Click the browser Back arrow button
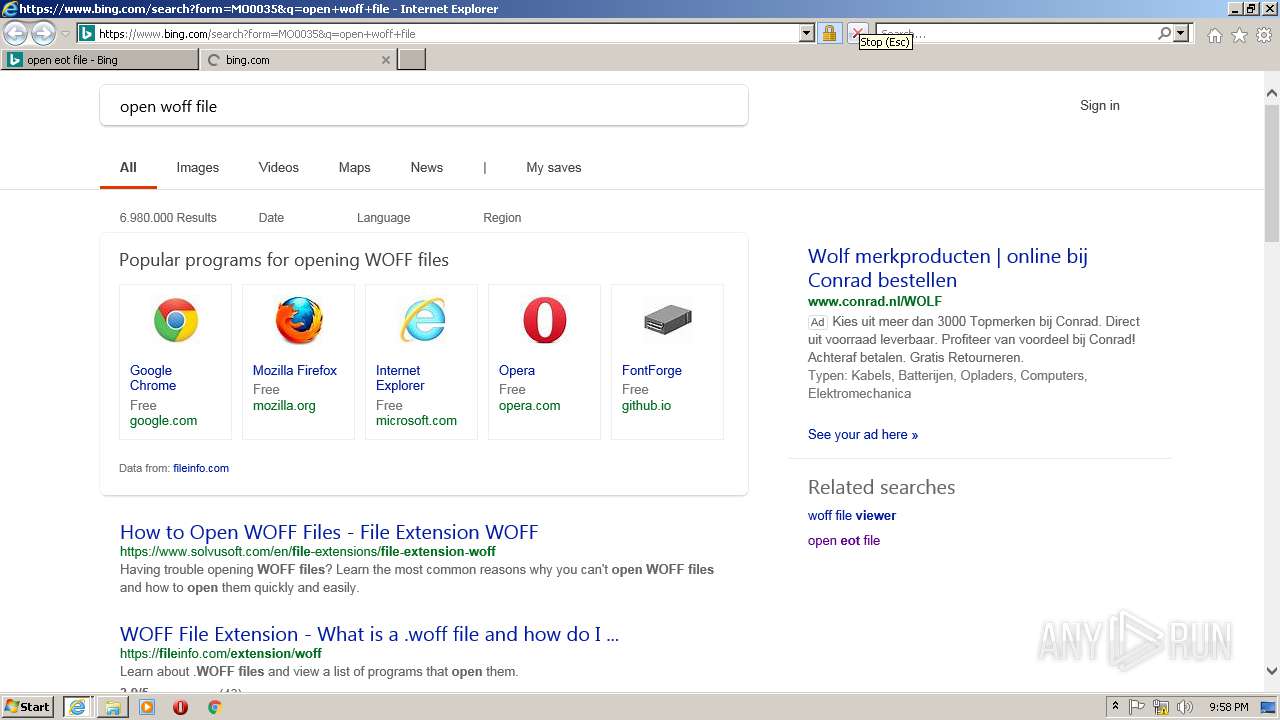 15,33
